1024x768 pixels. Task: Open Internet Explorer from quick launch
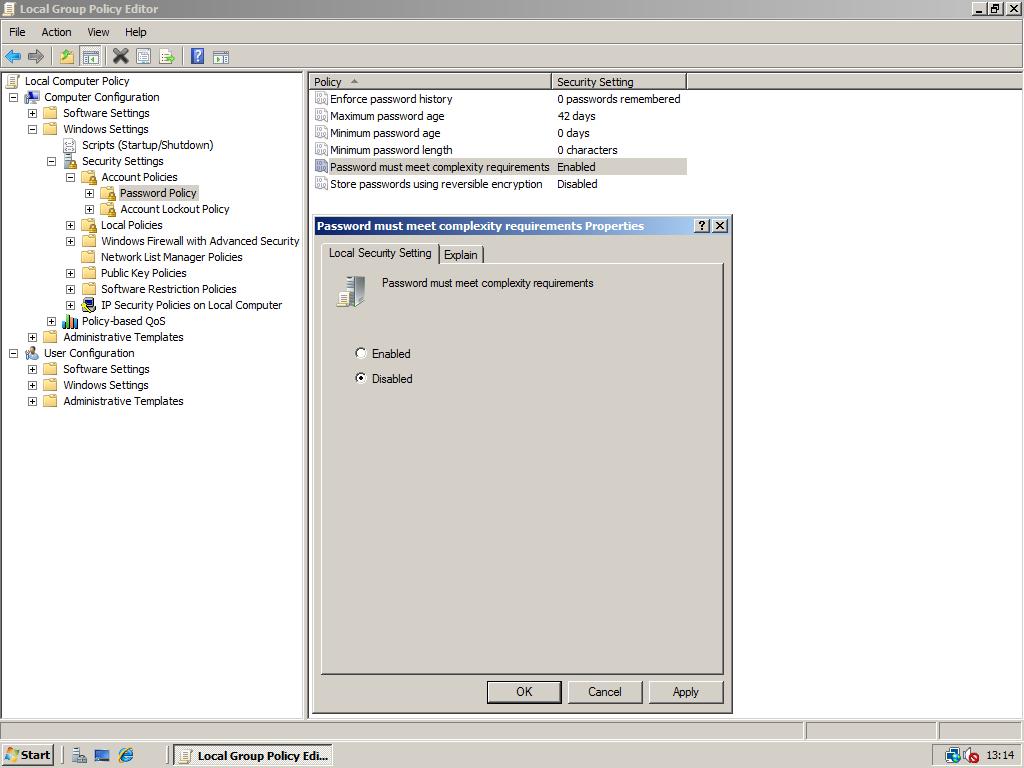tap(126, 755)
